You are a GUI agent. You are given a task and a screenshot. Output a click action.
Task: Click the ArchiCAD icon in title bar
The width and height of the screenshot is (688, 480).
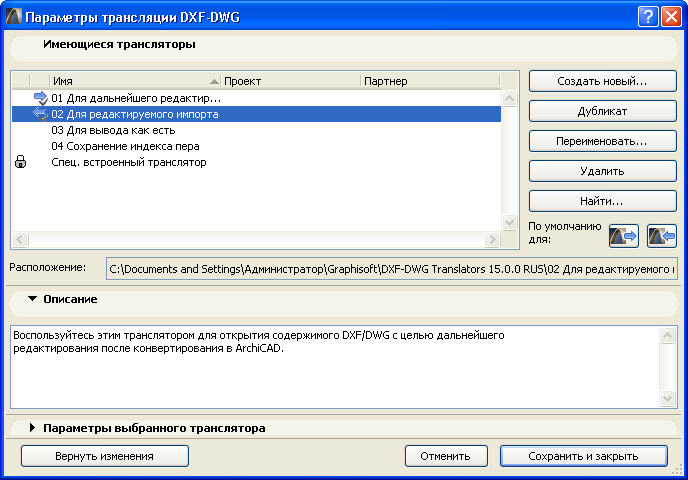(x=13, y=17)
